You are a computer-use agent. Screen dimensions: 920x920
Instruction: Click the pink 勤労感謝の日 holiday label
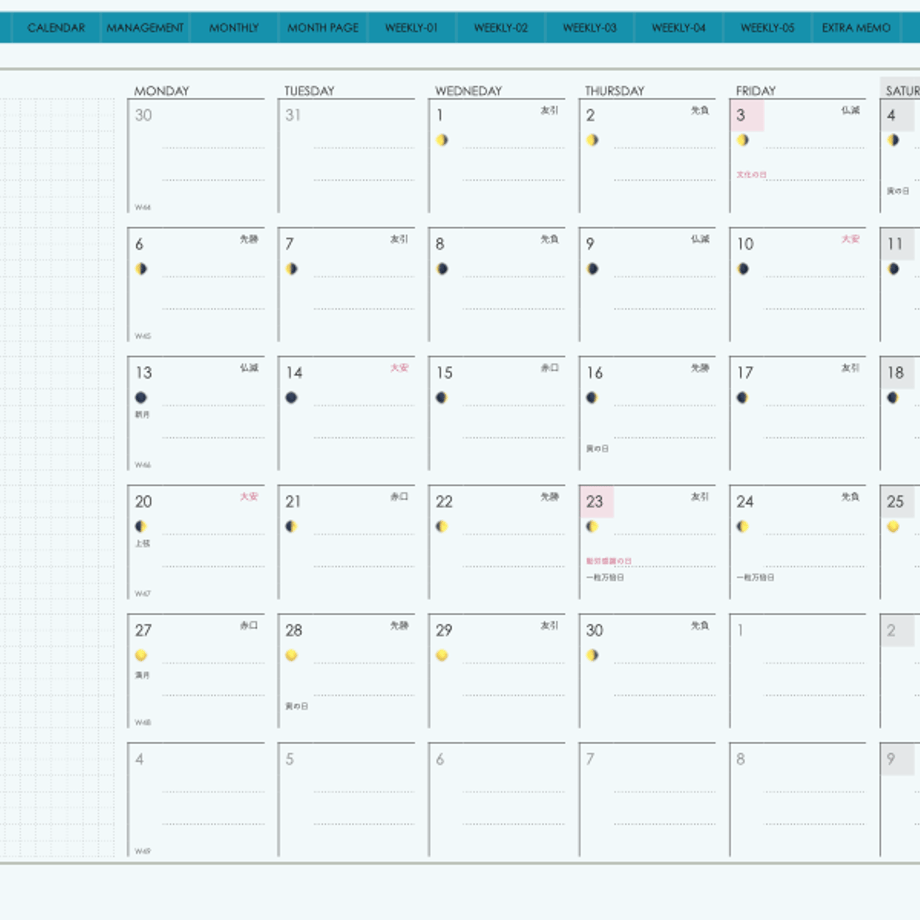[x=609, y=562]
